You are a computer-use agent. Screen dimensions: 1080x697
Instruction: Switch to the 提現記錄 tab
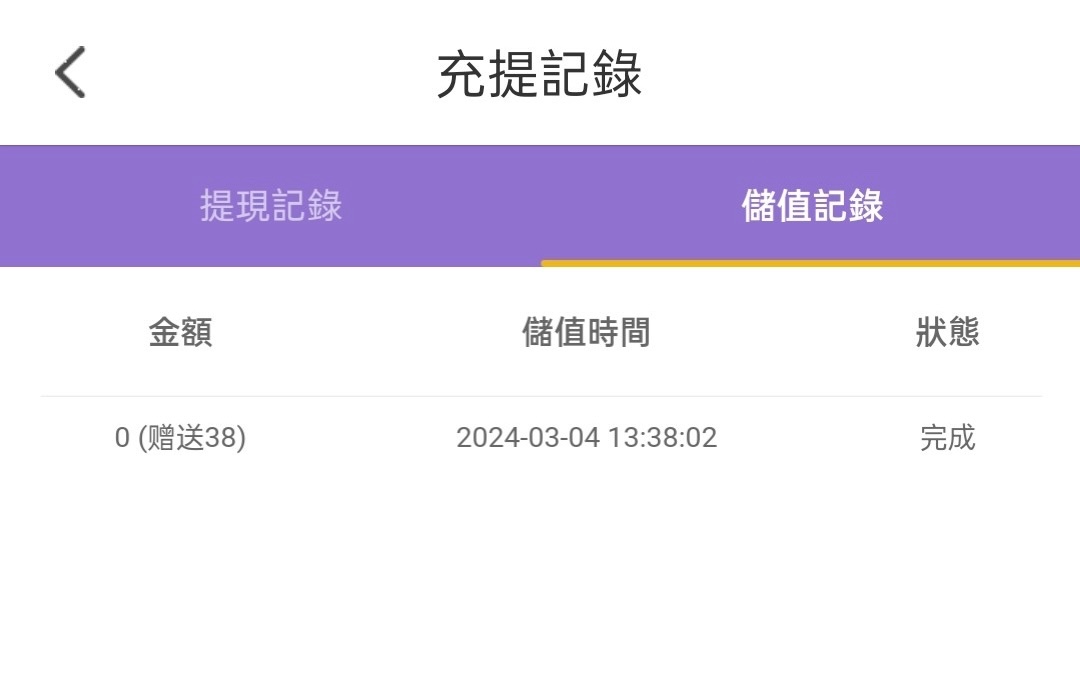click(x=271, y=206)
